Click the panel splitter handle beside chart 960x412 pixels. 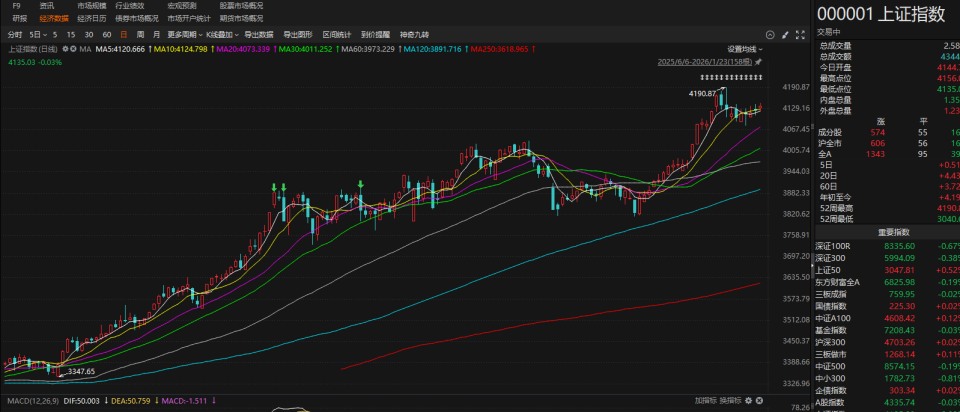pyautogui.click(x=812, y=268)
